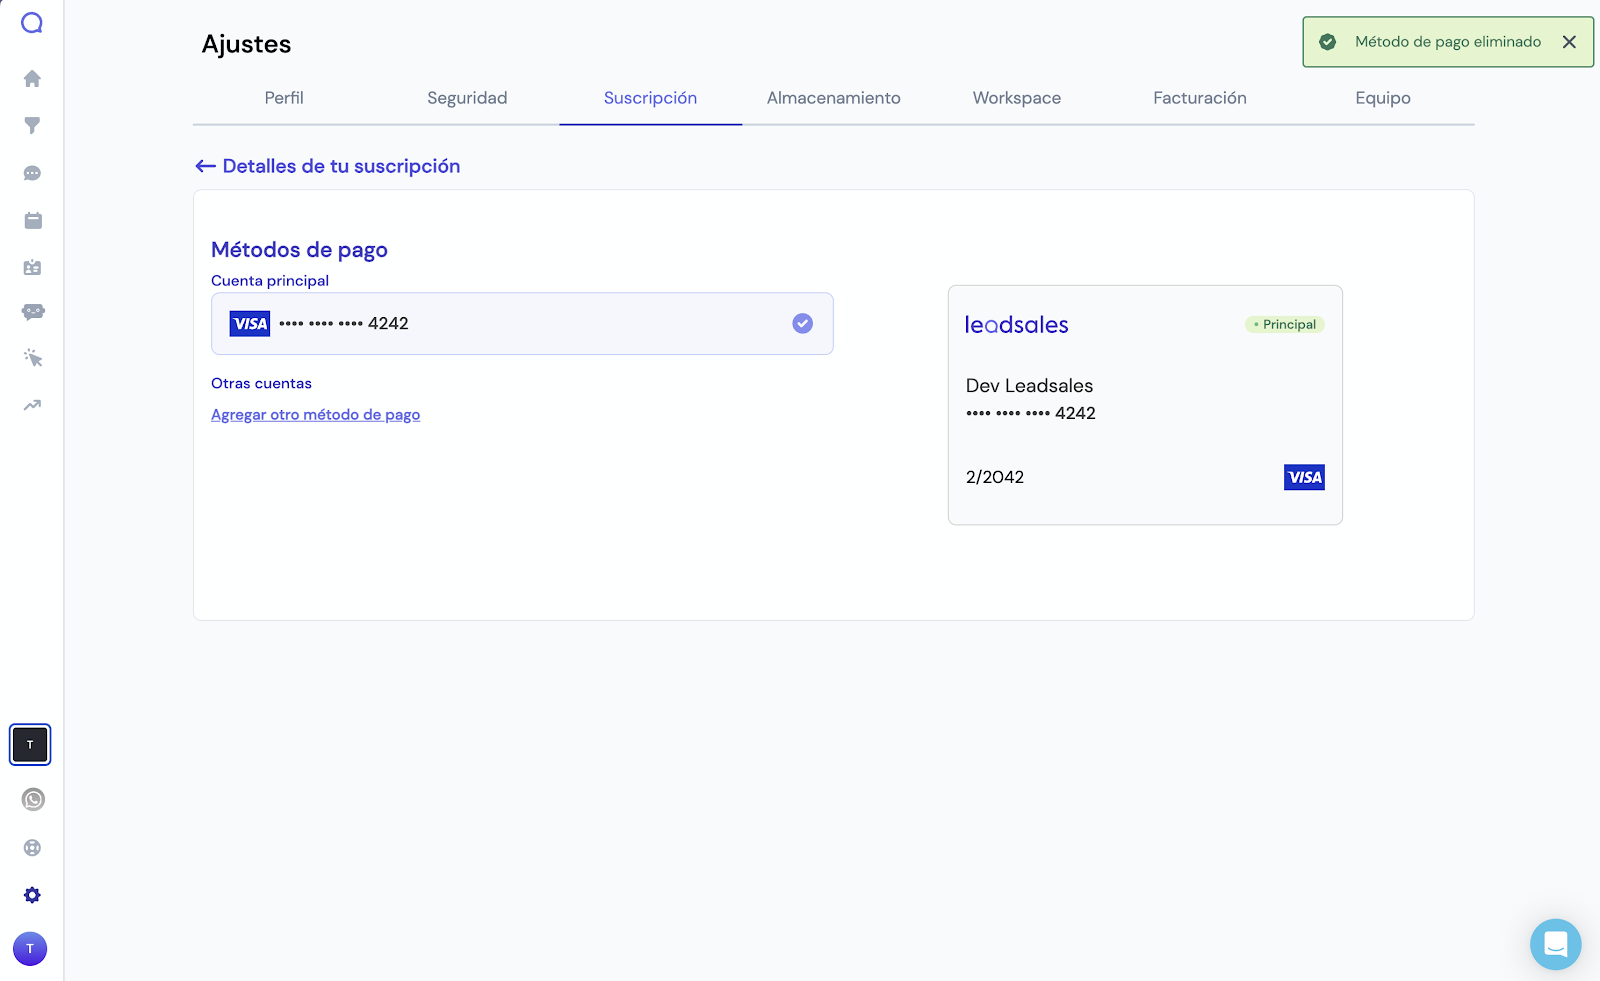
Task: Go to the Equipo tab
Action: (1382, 98)
